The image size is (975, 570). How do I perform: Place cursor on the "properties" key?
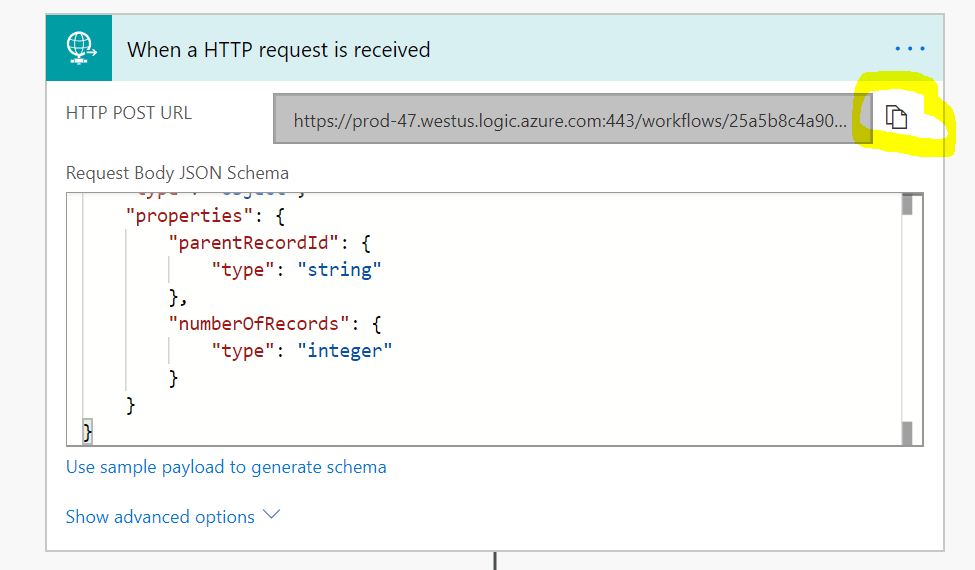pyautogui.click(x=184, y=216)
